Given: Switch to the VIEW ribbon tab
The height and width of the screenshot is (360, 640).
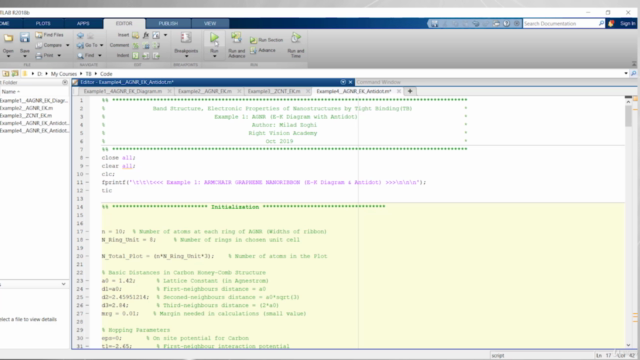Looking at the screenshot, I should [210, 24].
